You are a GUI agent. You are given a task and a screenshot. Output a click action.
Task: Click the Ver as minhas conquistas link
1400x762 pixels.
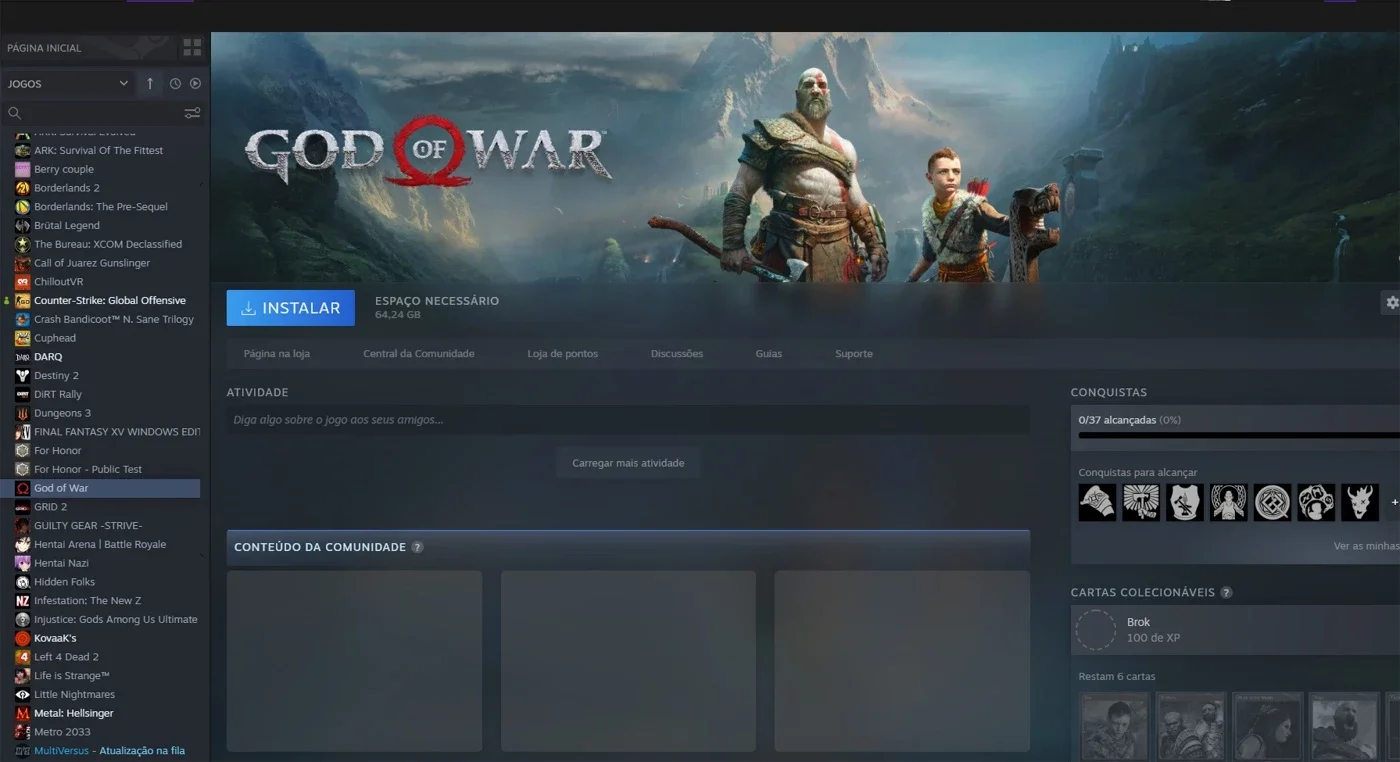click(1366, 546)
